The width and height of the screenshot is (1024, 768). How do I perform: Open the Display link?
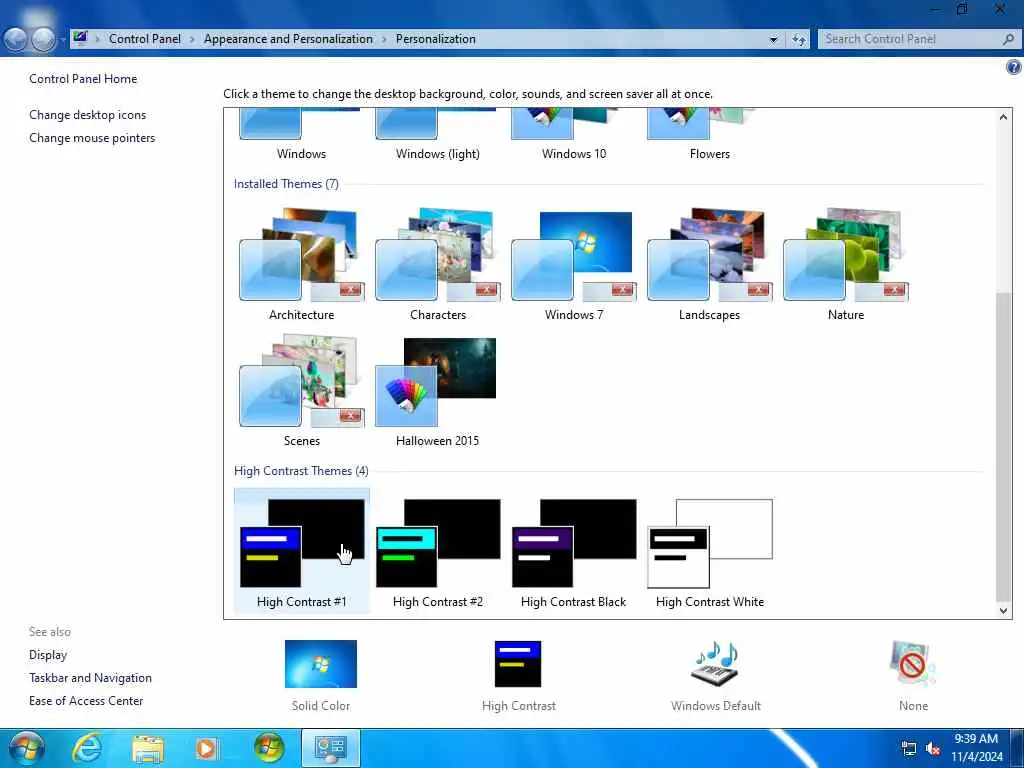[x=48, y=655]
